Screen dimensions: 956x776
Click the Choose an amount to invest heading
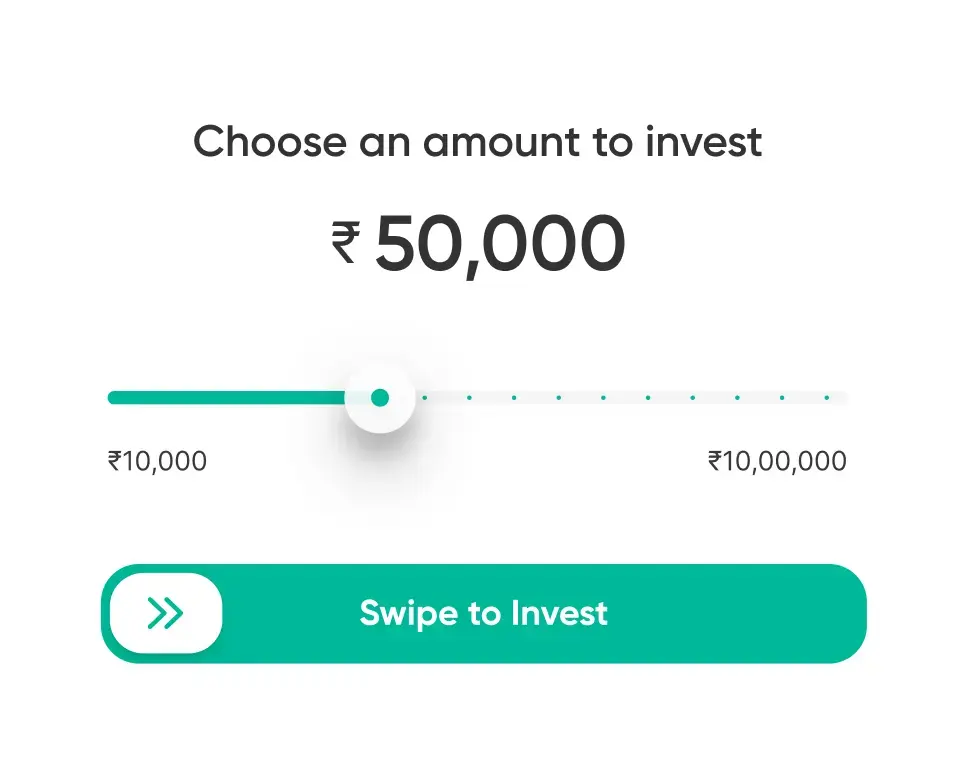pyautogui.click(x=477, y=141)
